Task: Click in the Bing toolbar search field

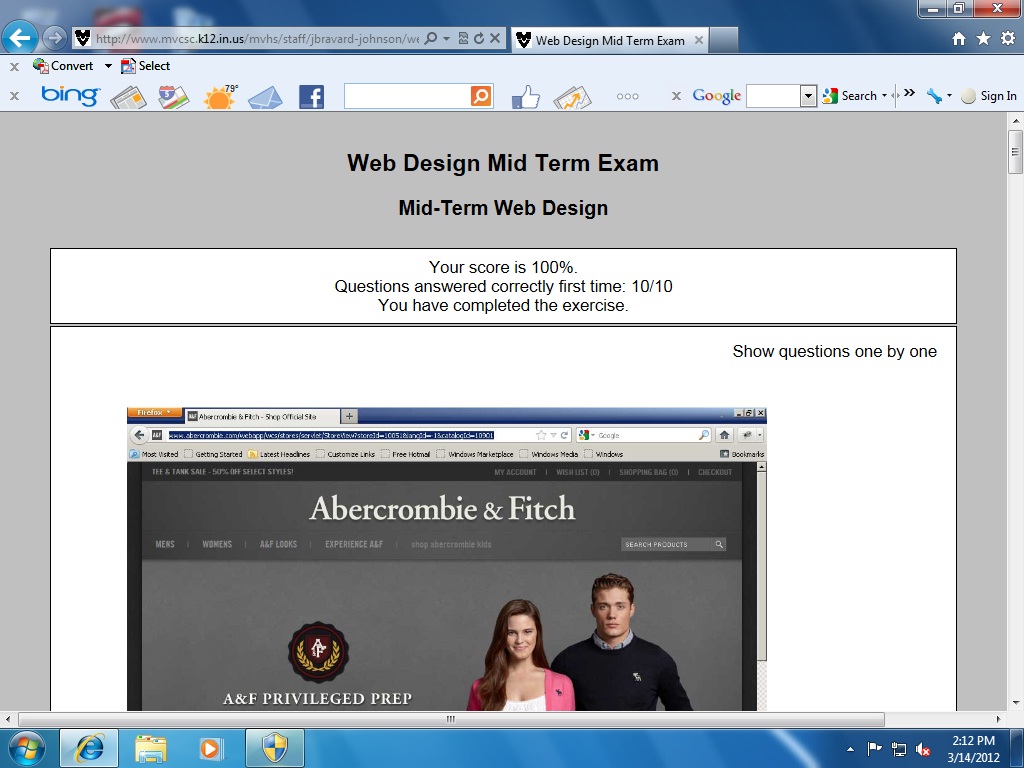Action: pyautogui.click(x=407, y=96)
